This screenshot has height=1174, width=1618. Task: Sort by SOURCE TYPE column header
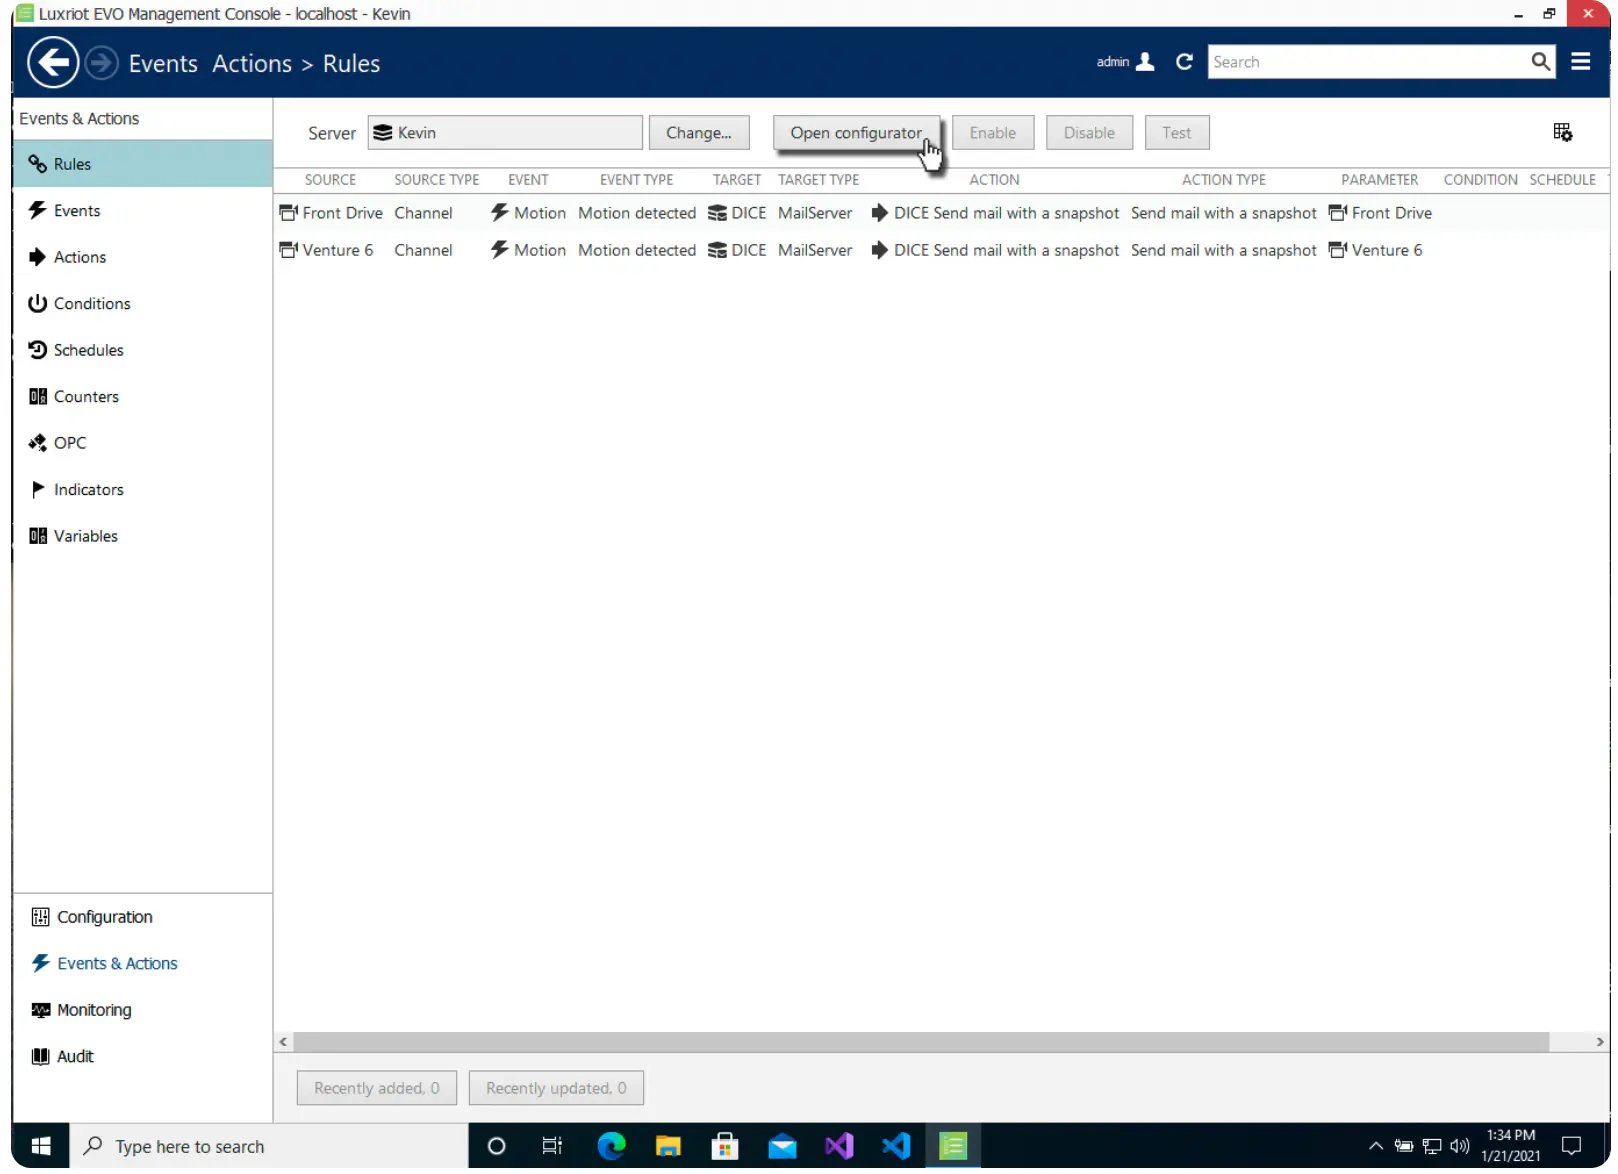pos(437,180)
